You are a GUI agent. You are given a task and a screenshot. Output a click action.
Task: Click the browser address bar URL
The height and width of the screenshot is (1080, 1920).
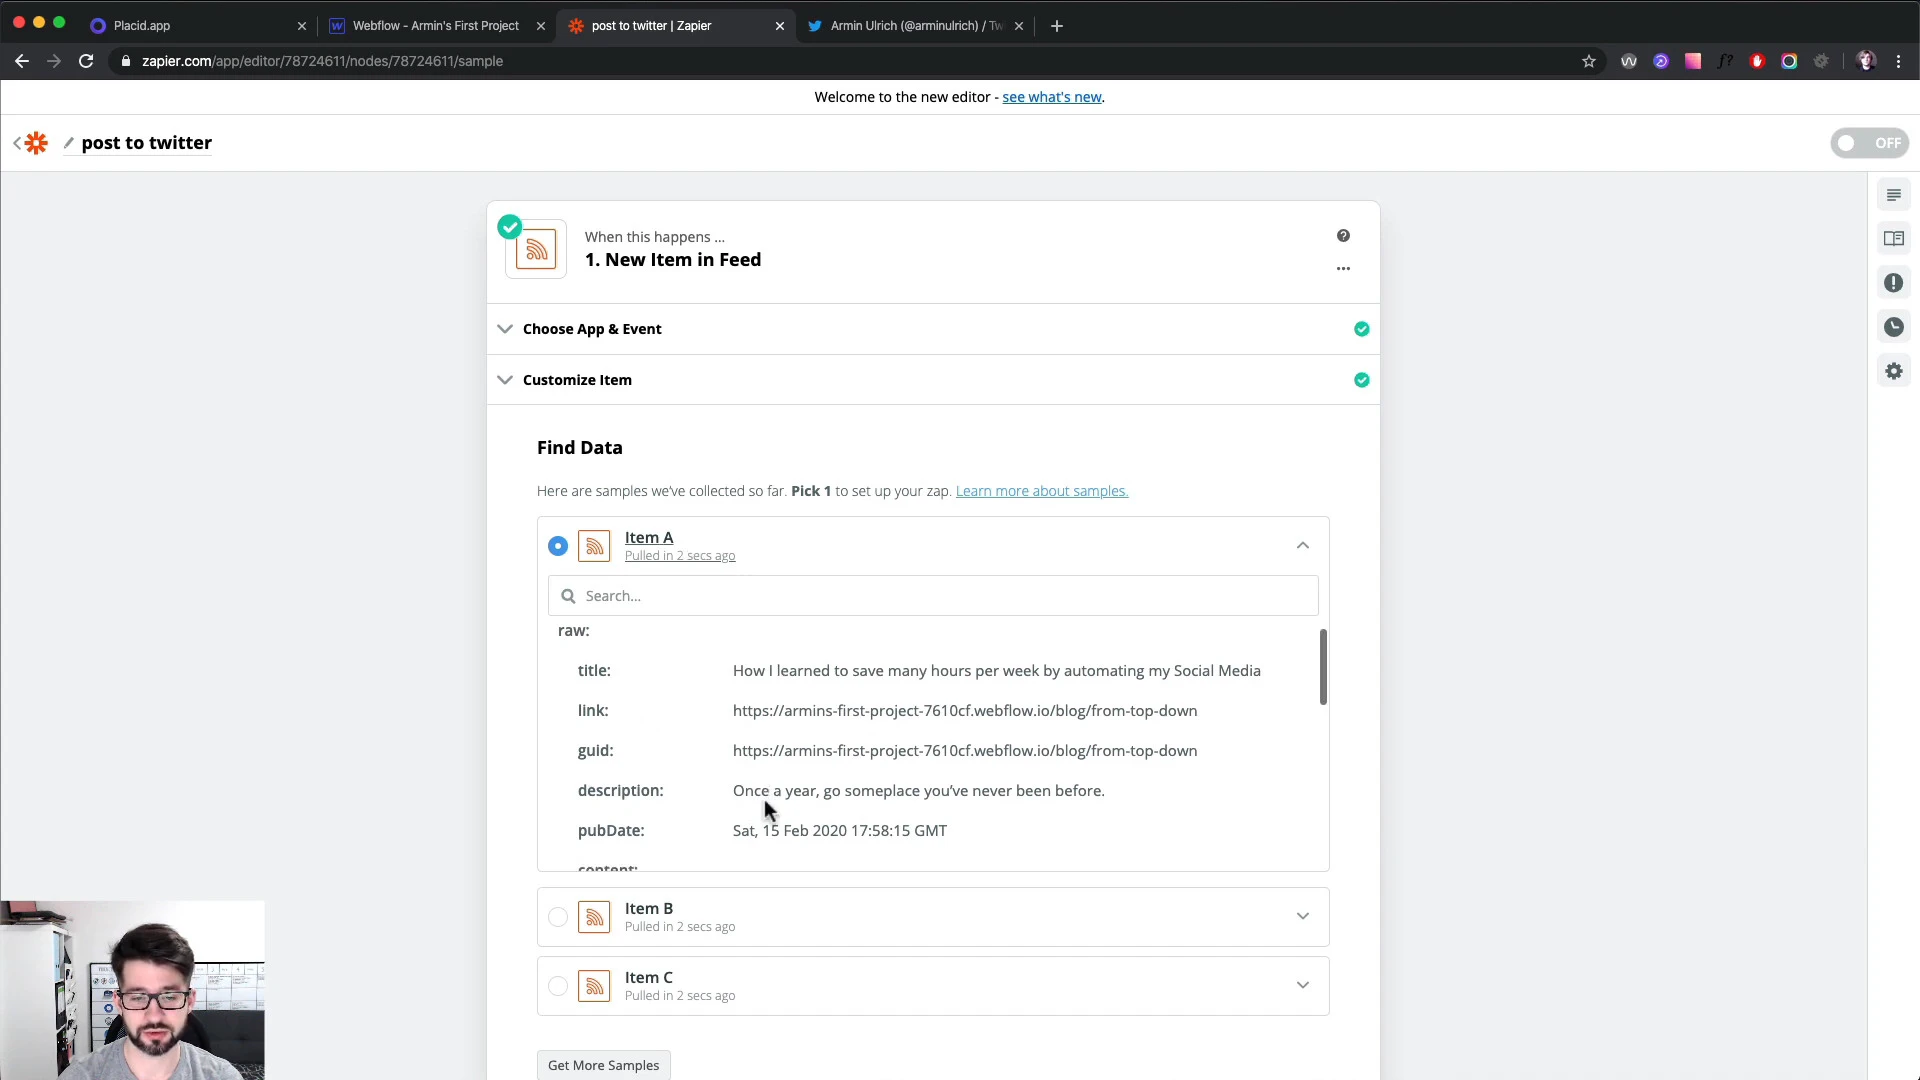pyautogui.click(x=322, y=61)
